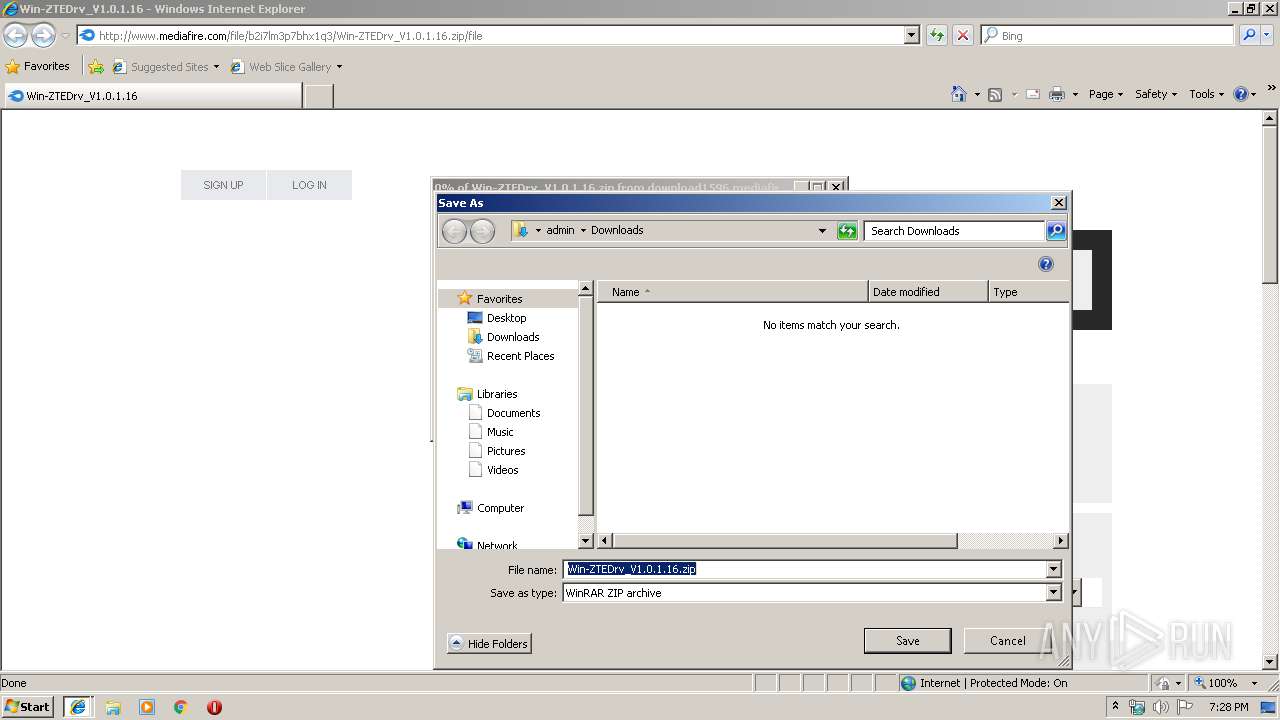Image resolution: width=1280 pixels, height=720 pixels.
Task: Click Save As dialog help icon
Action: pyautogui.click(x=1046, y=264)
